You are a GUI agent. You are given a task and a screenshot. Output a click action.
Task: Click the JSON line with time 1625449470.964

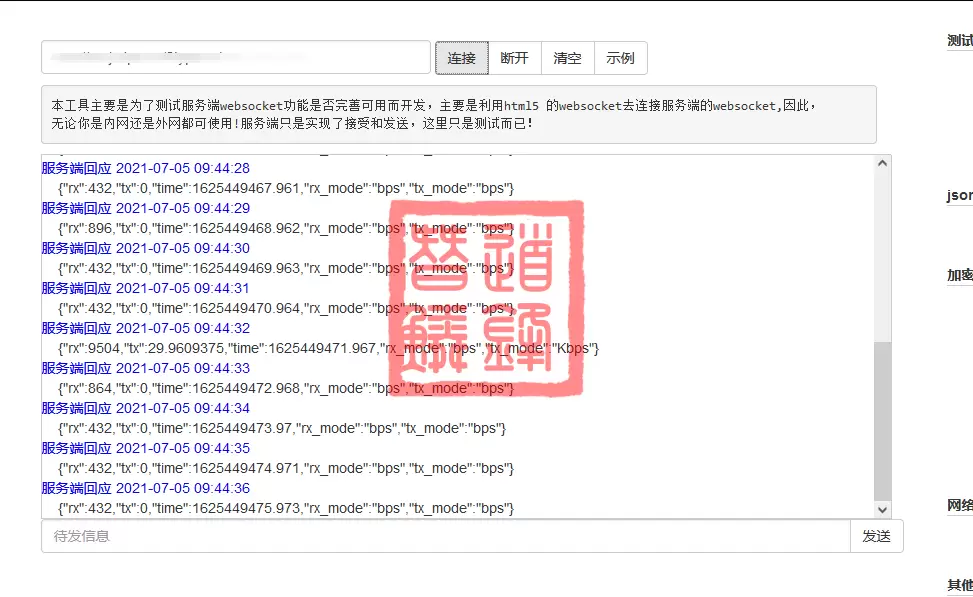coord(286,308)
